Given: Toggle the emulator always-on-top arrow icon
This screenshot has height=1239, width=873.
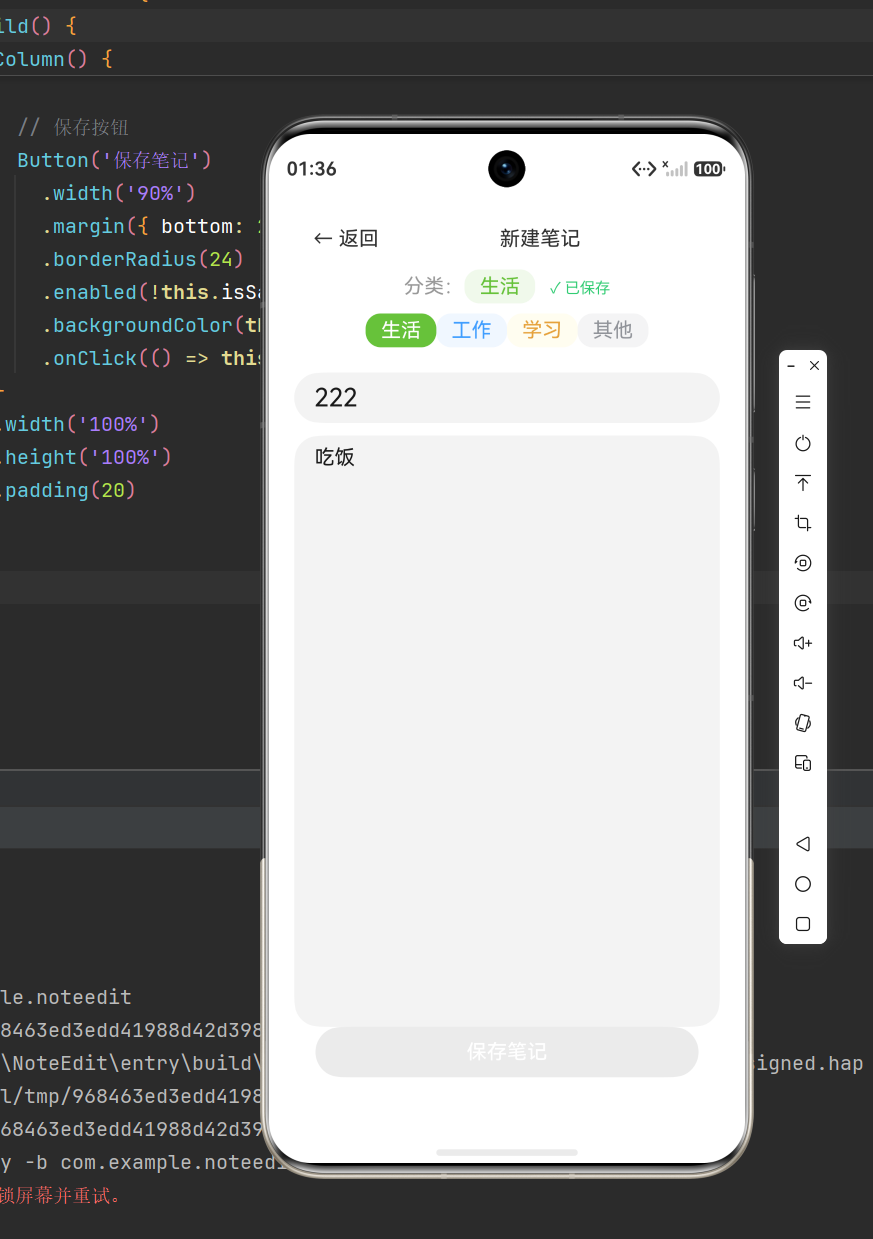Looking at the screenshot, I should 802,483.
